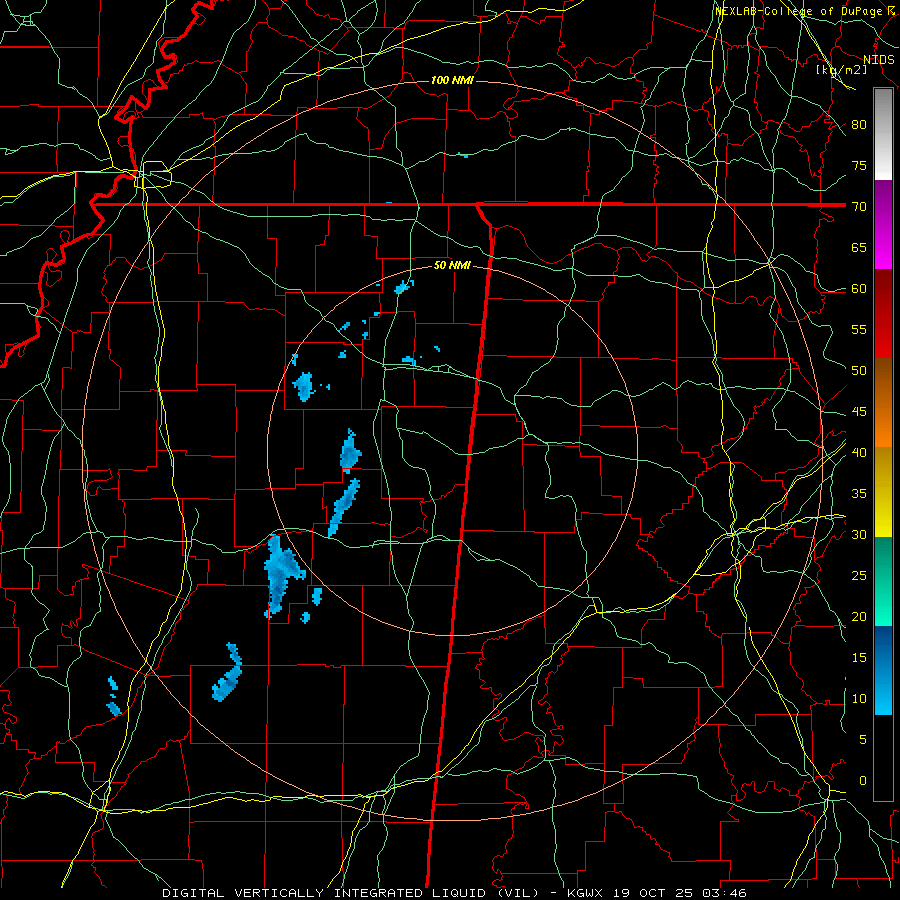
Task: Click the DIGITAL VERTICALLY INTEGRATED LIQUID (VIL) title
Action: tap(351, 893)
